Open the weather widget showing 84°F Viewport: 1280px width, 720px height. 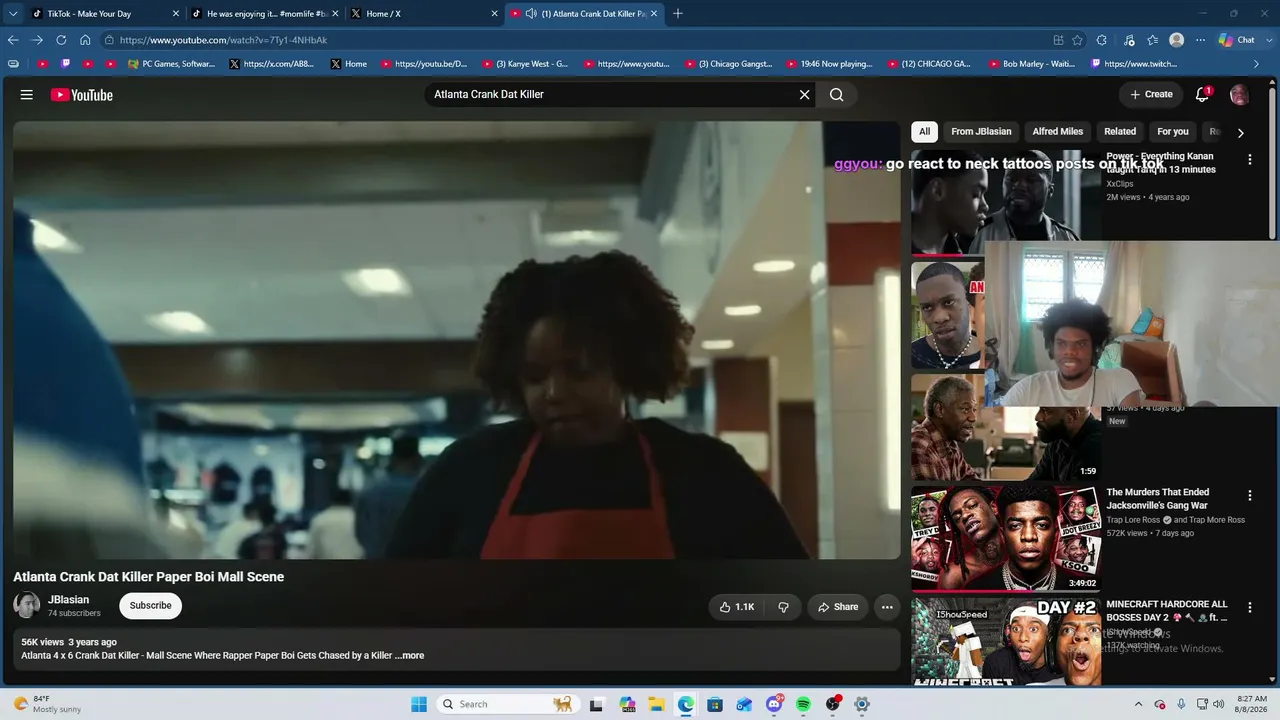coord(45,704)
